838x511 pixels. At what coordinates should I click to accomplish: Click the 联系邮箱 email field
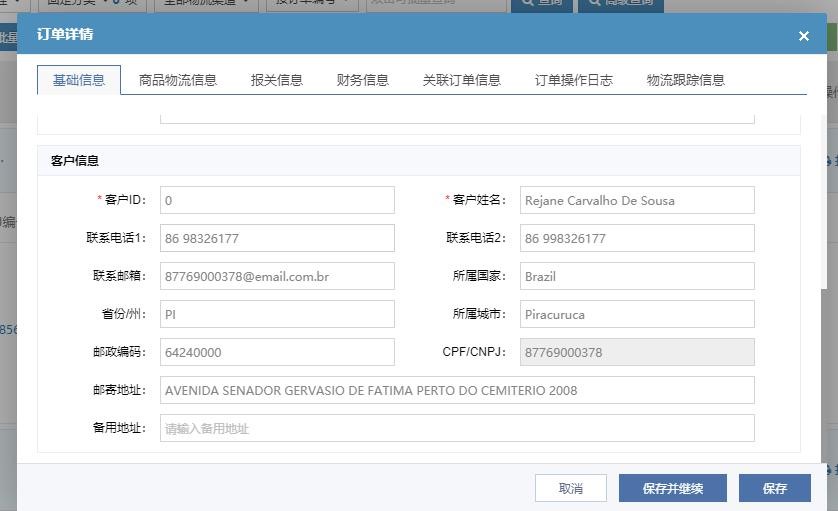[x=277, y=276]
